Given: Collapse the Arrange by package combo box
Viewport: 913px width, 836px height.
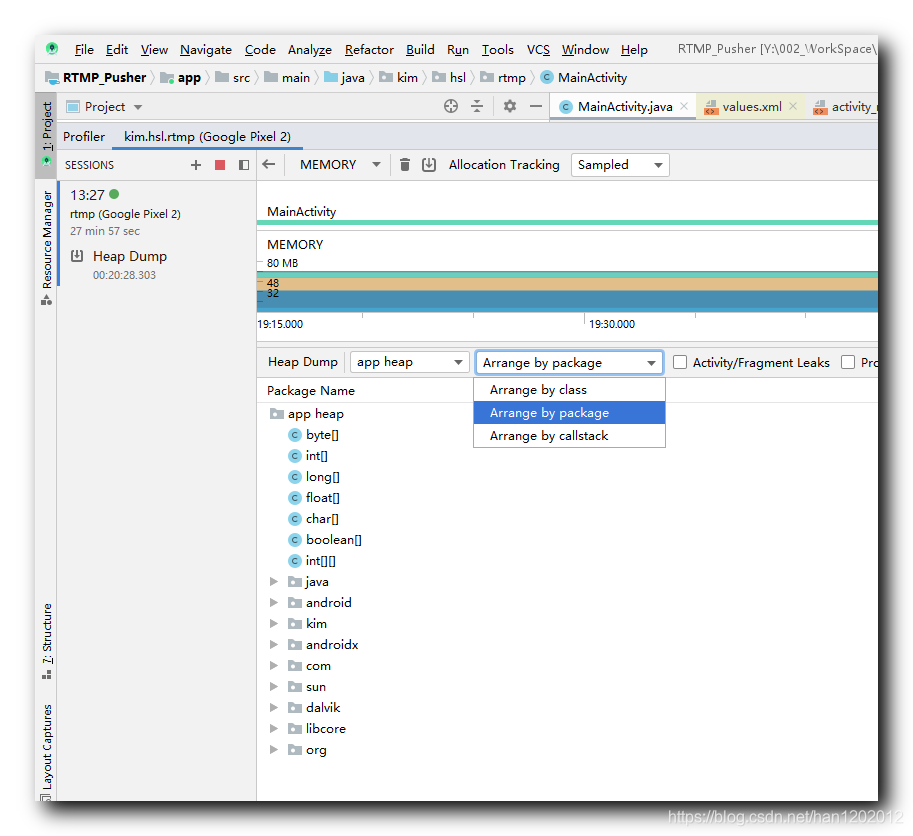Looking at the screenshot, I should pyautogui.click(x=569, y=363).
